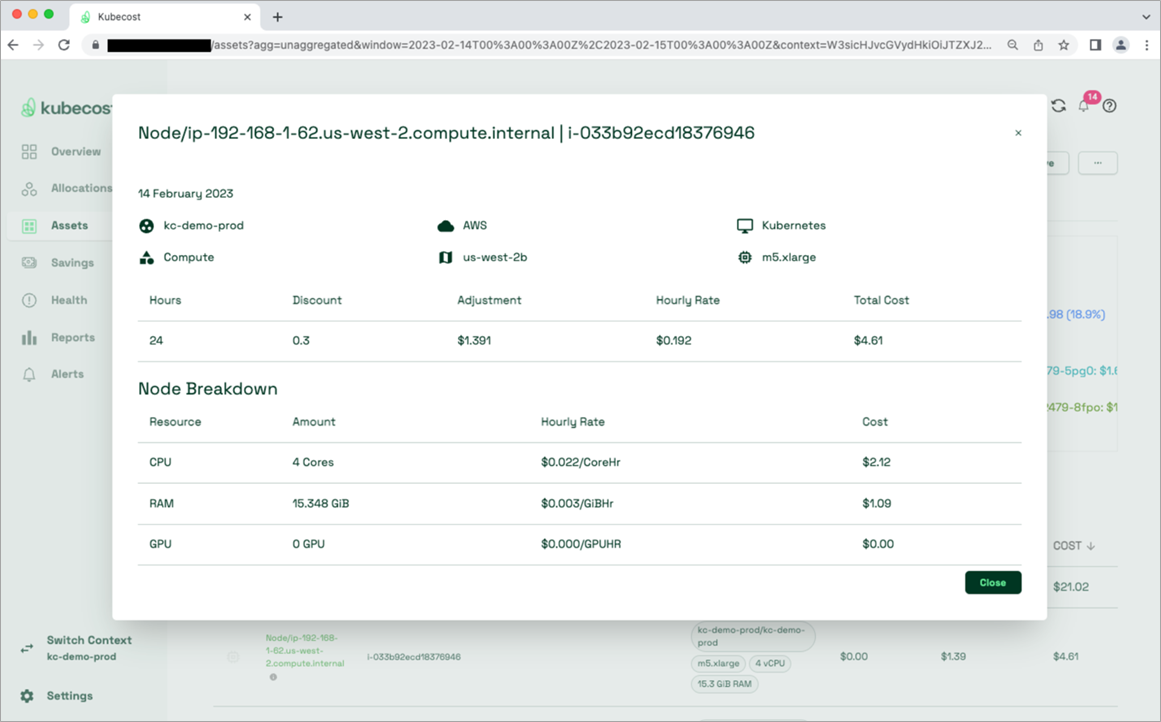
Task: Click the Switch Context arrows icon
Action: pyautogui.click(x=27, y=648)
